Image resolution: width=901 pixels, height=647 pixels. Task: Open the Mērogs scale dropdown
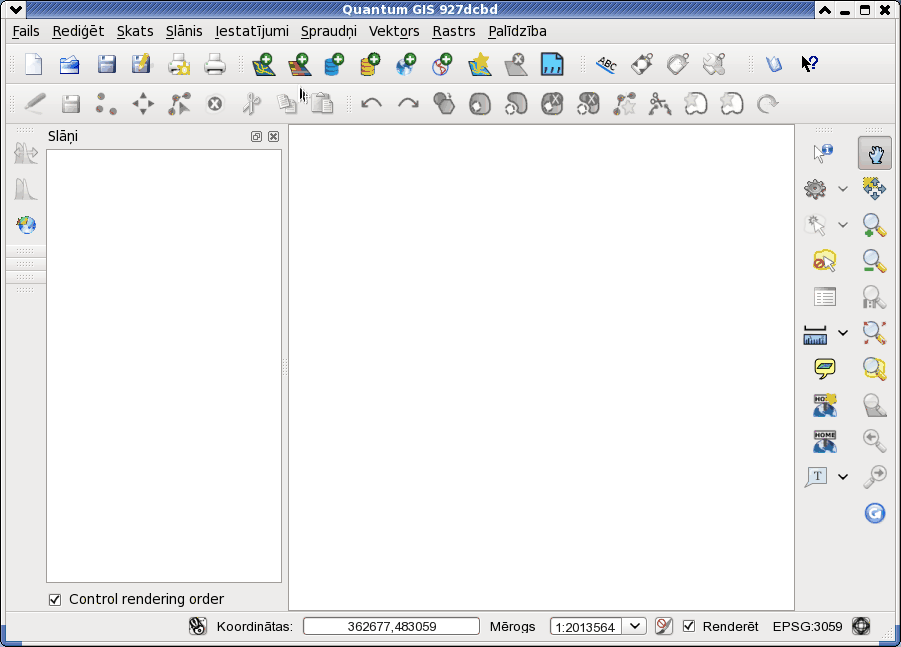634,626
